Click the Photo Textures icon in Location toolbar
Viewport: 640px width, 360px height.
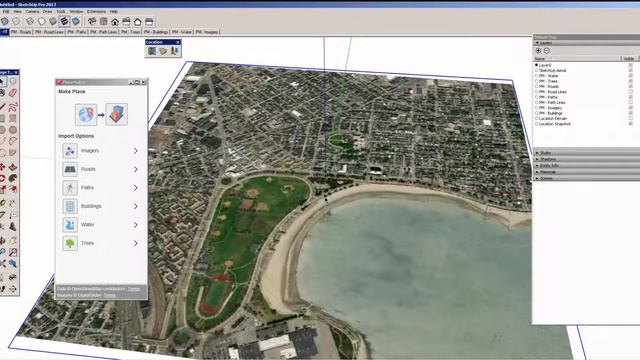[x=175, y=51]
